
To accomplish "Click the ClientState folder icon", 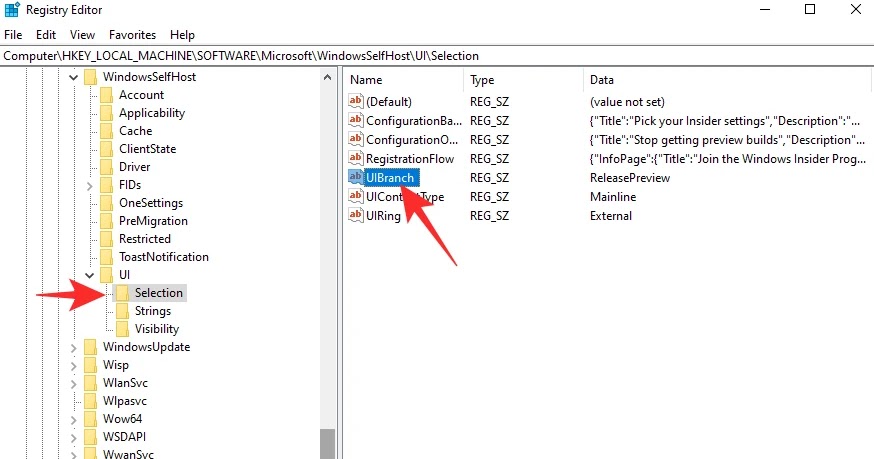I will [x=106, y=149].
